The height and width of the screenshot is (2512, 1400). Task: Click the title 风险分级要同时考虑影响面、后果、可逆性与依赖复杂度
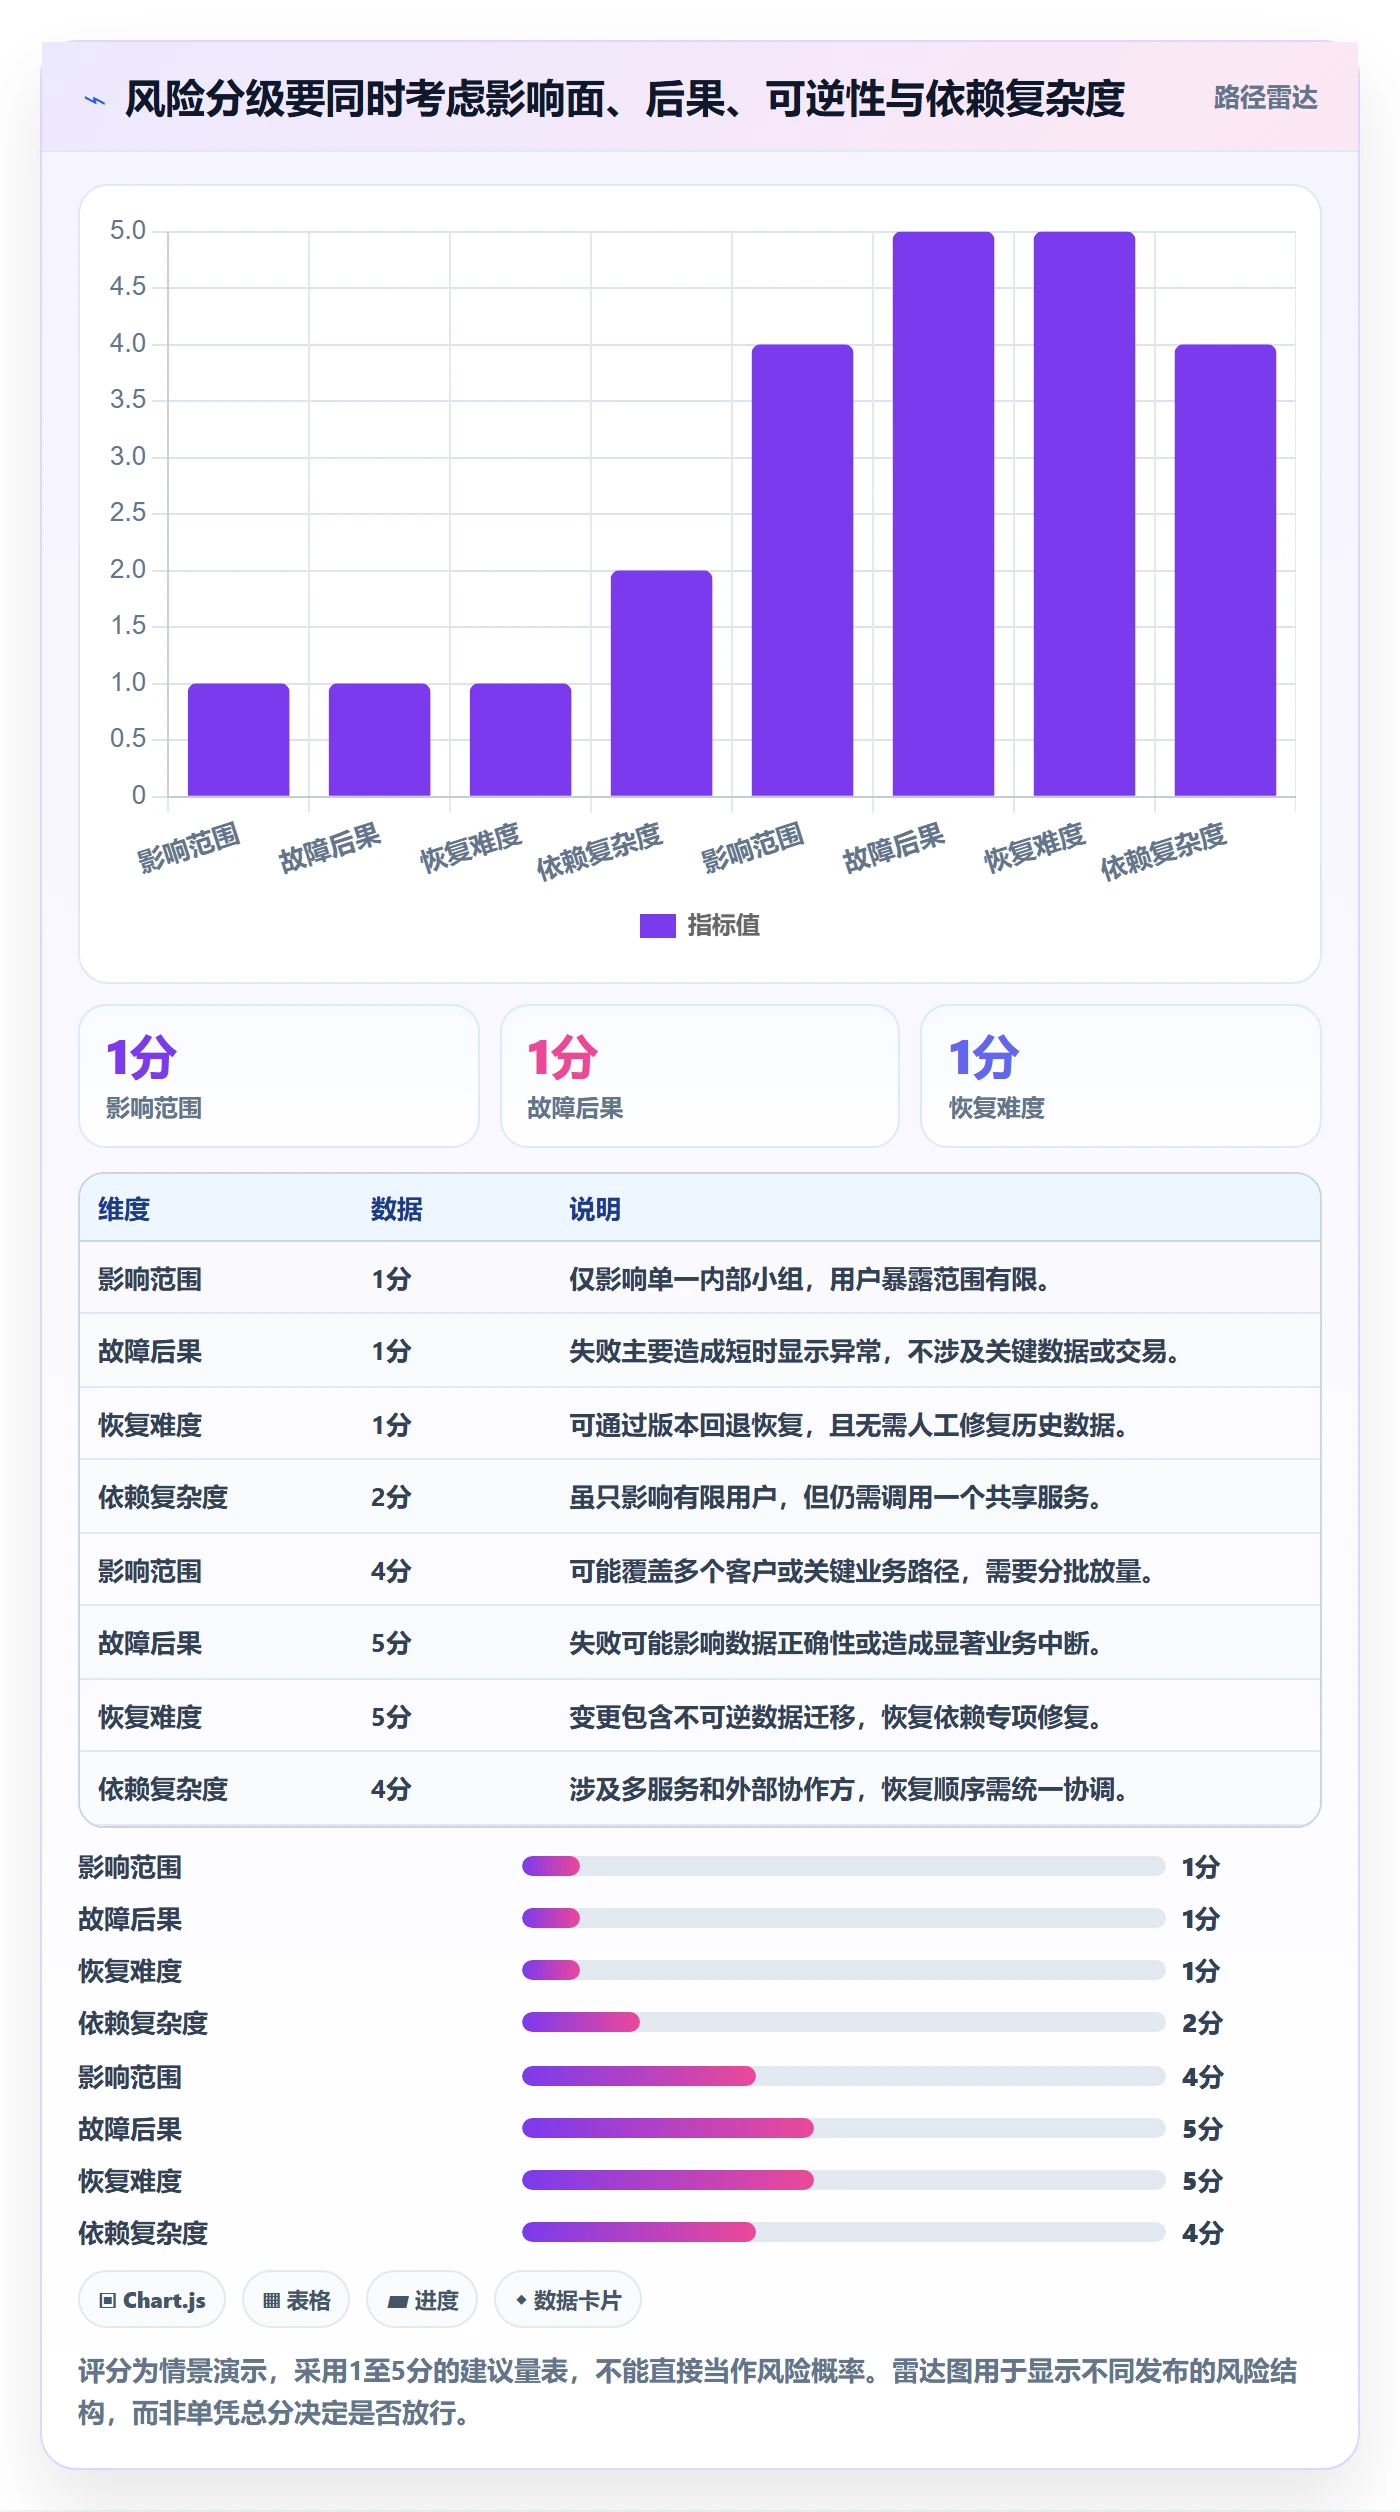625,99
